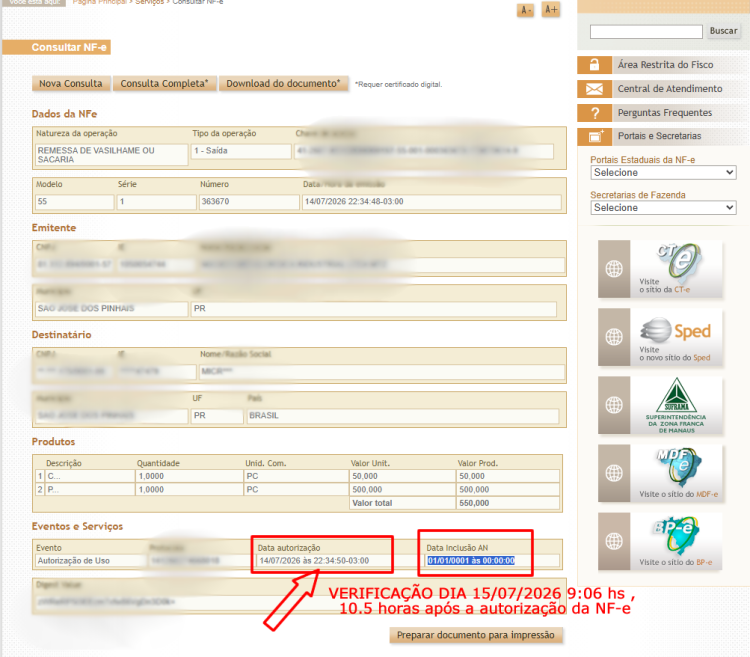750x657 pixels.
Task: Click globe icon beside CT-e banner
Action: click(x=614, y=269)
